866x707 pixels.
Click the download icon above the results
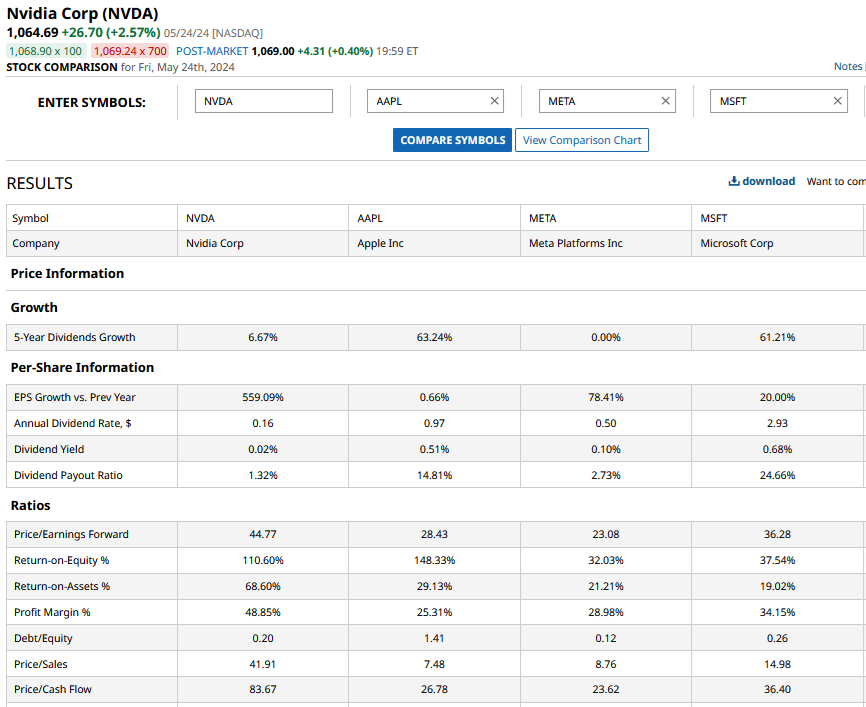[x=734, y=181]
